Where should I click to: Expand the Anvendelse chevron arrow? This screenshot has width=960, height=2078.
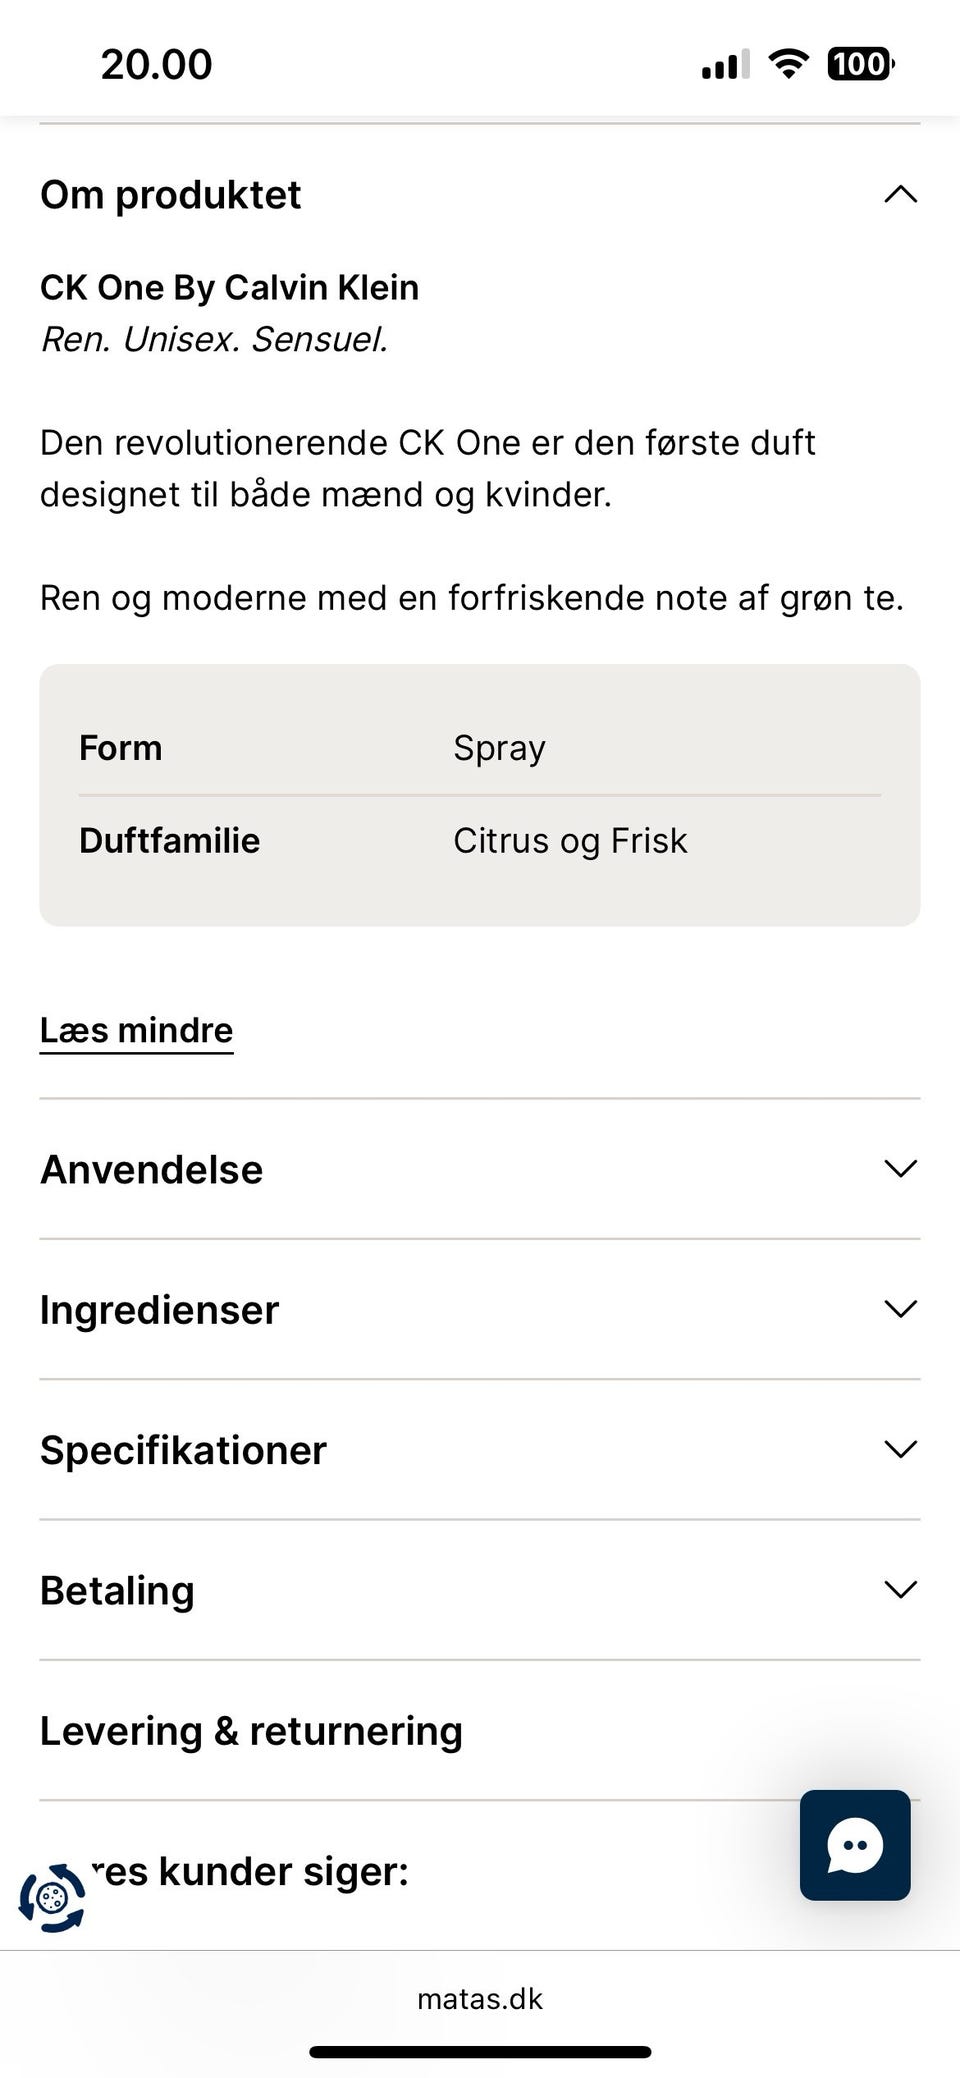pos(900,1168)
